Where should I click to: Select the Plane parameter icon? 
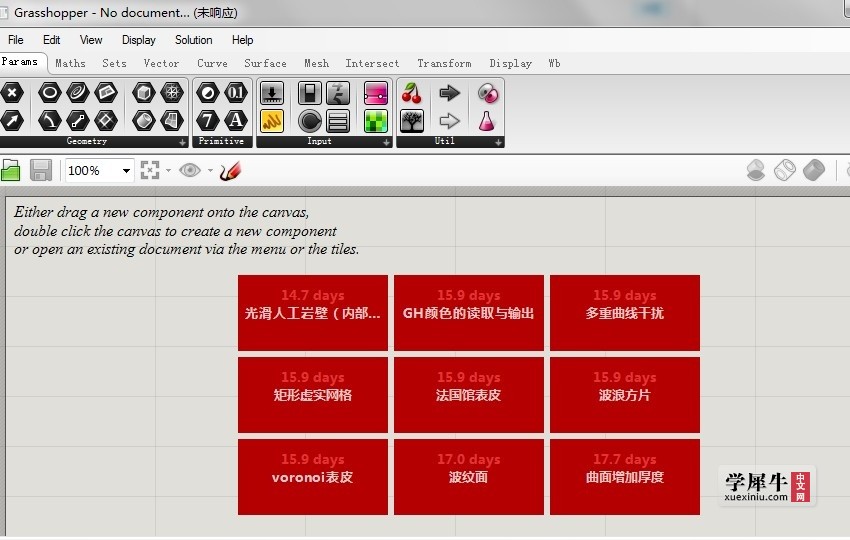point(106,120)
